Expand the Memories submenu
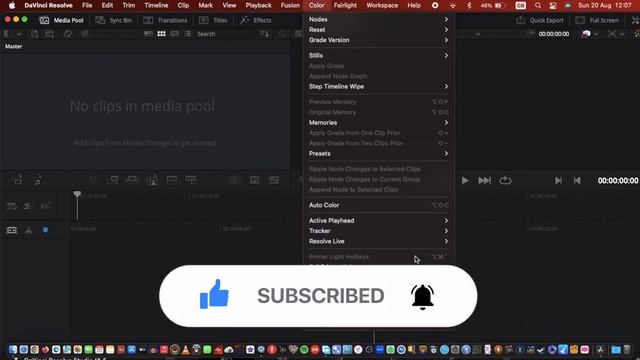Viewport: 640px width, 360px height. [x=378, y=122]
